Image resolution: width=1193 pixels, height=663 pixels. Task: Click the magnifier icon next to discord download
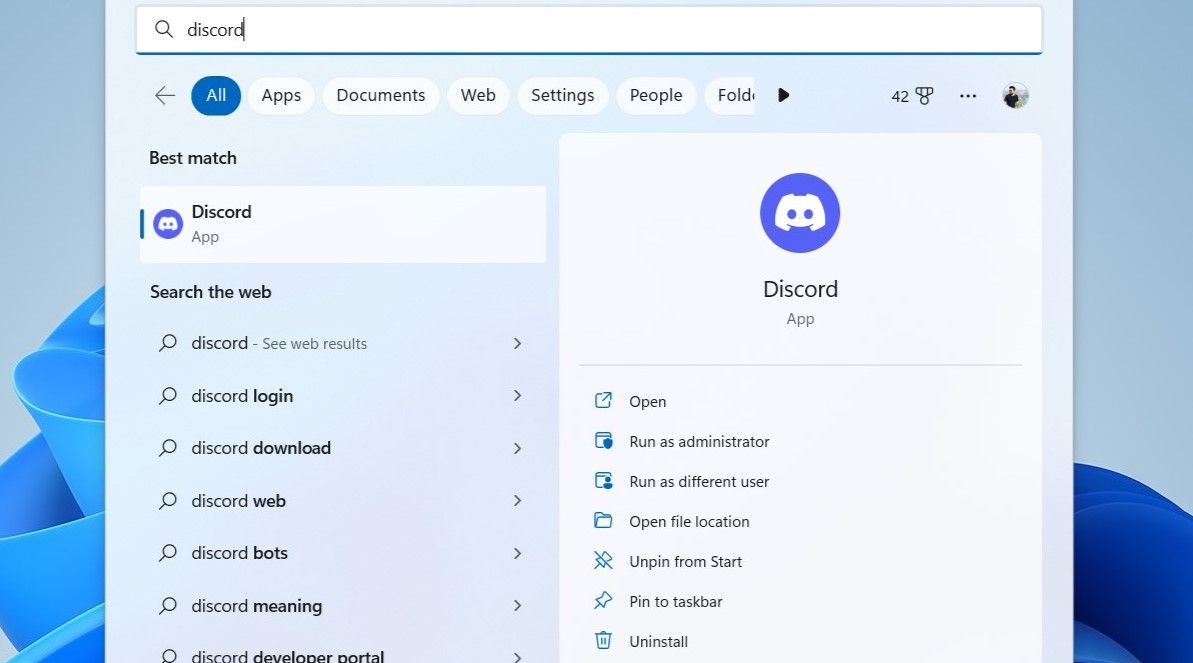click(167, 448)
